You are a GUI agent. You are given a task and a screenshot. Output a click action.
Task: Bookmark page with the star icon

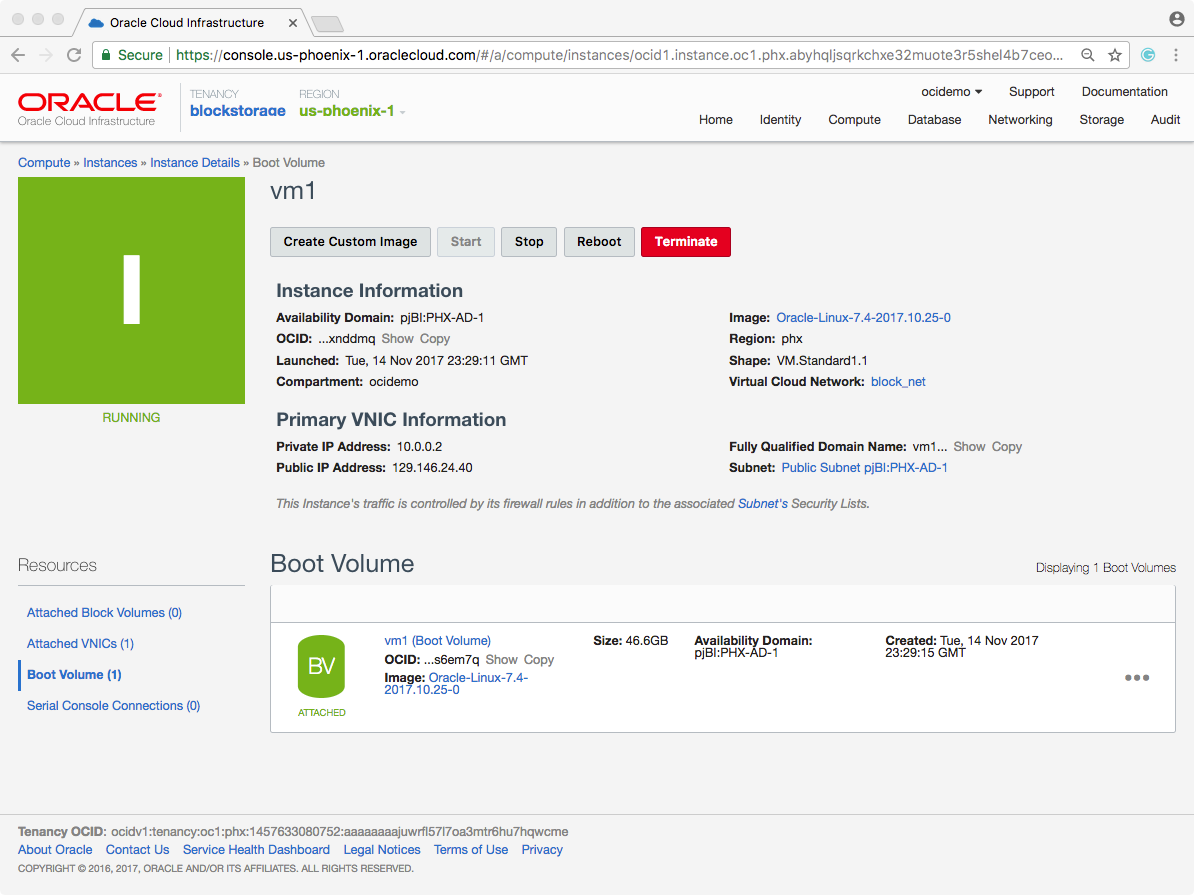[x=1115, y=55]
